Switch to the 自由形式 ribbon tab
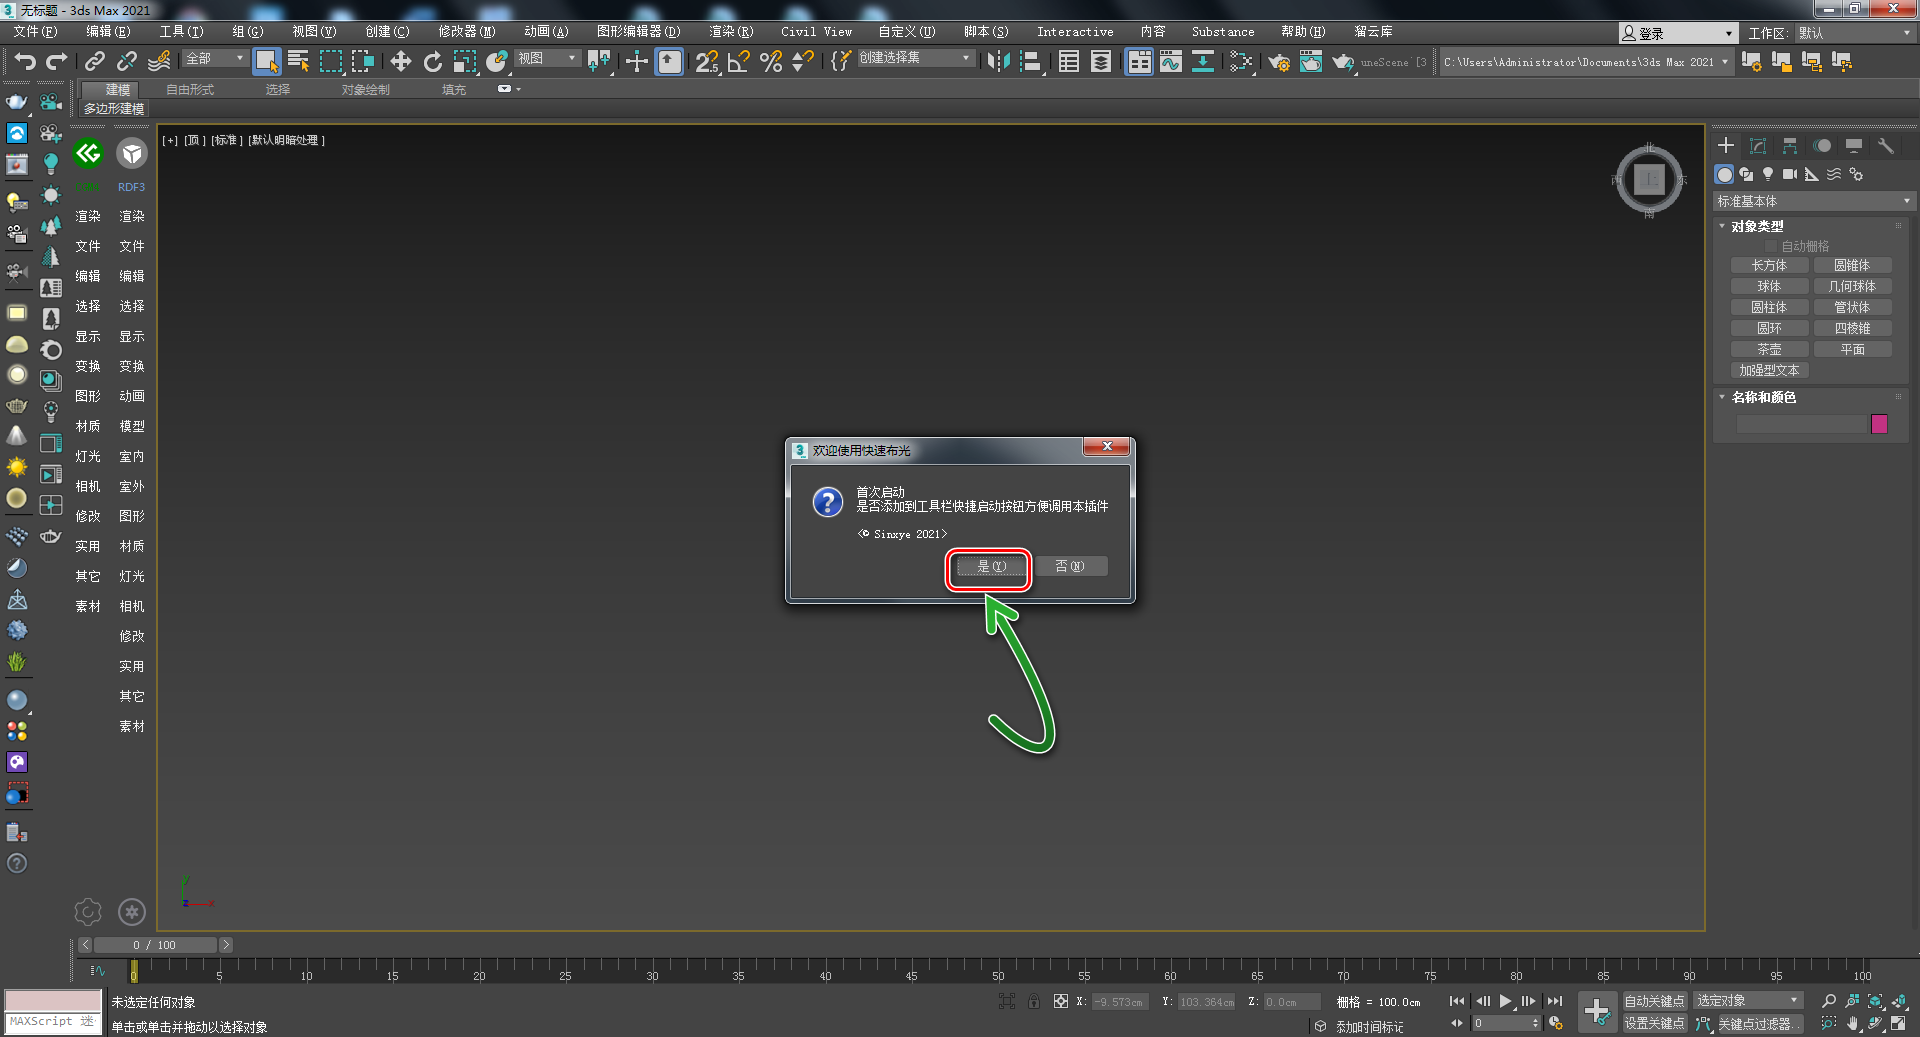 click(x=189, y=90)
